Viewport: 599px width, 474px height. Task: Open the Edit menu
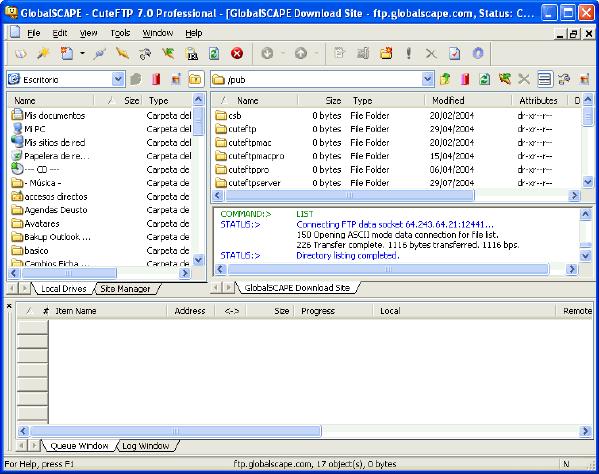click(60, 33)
